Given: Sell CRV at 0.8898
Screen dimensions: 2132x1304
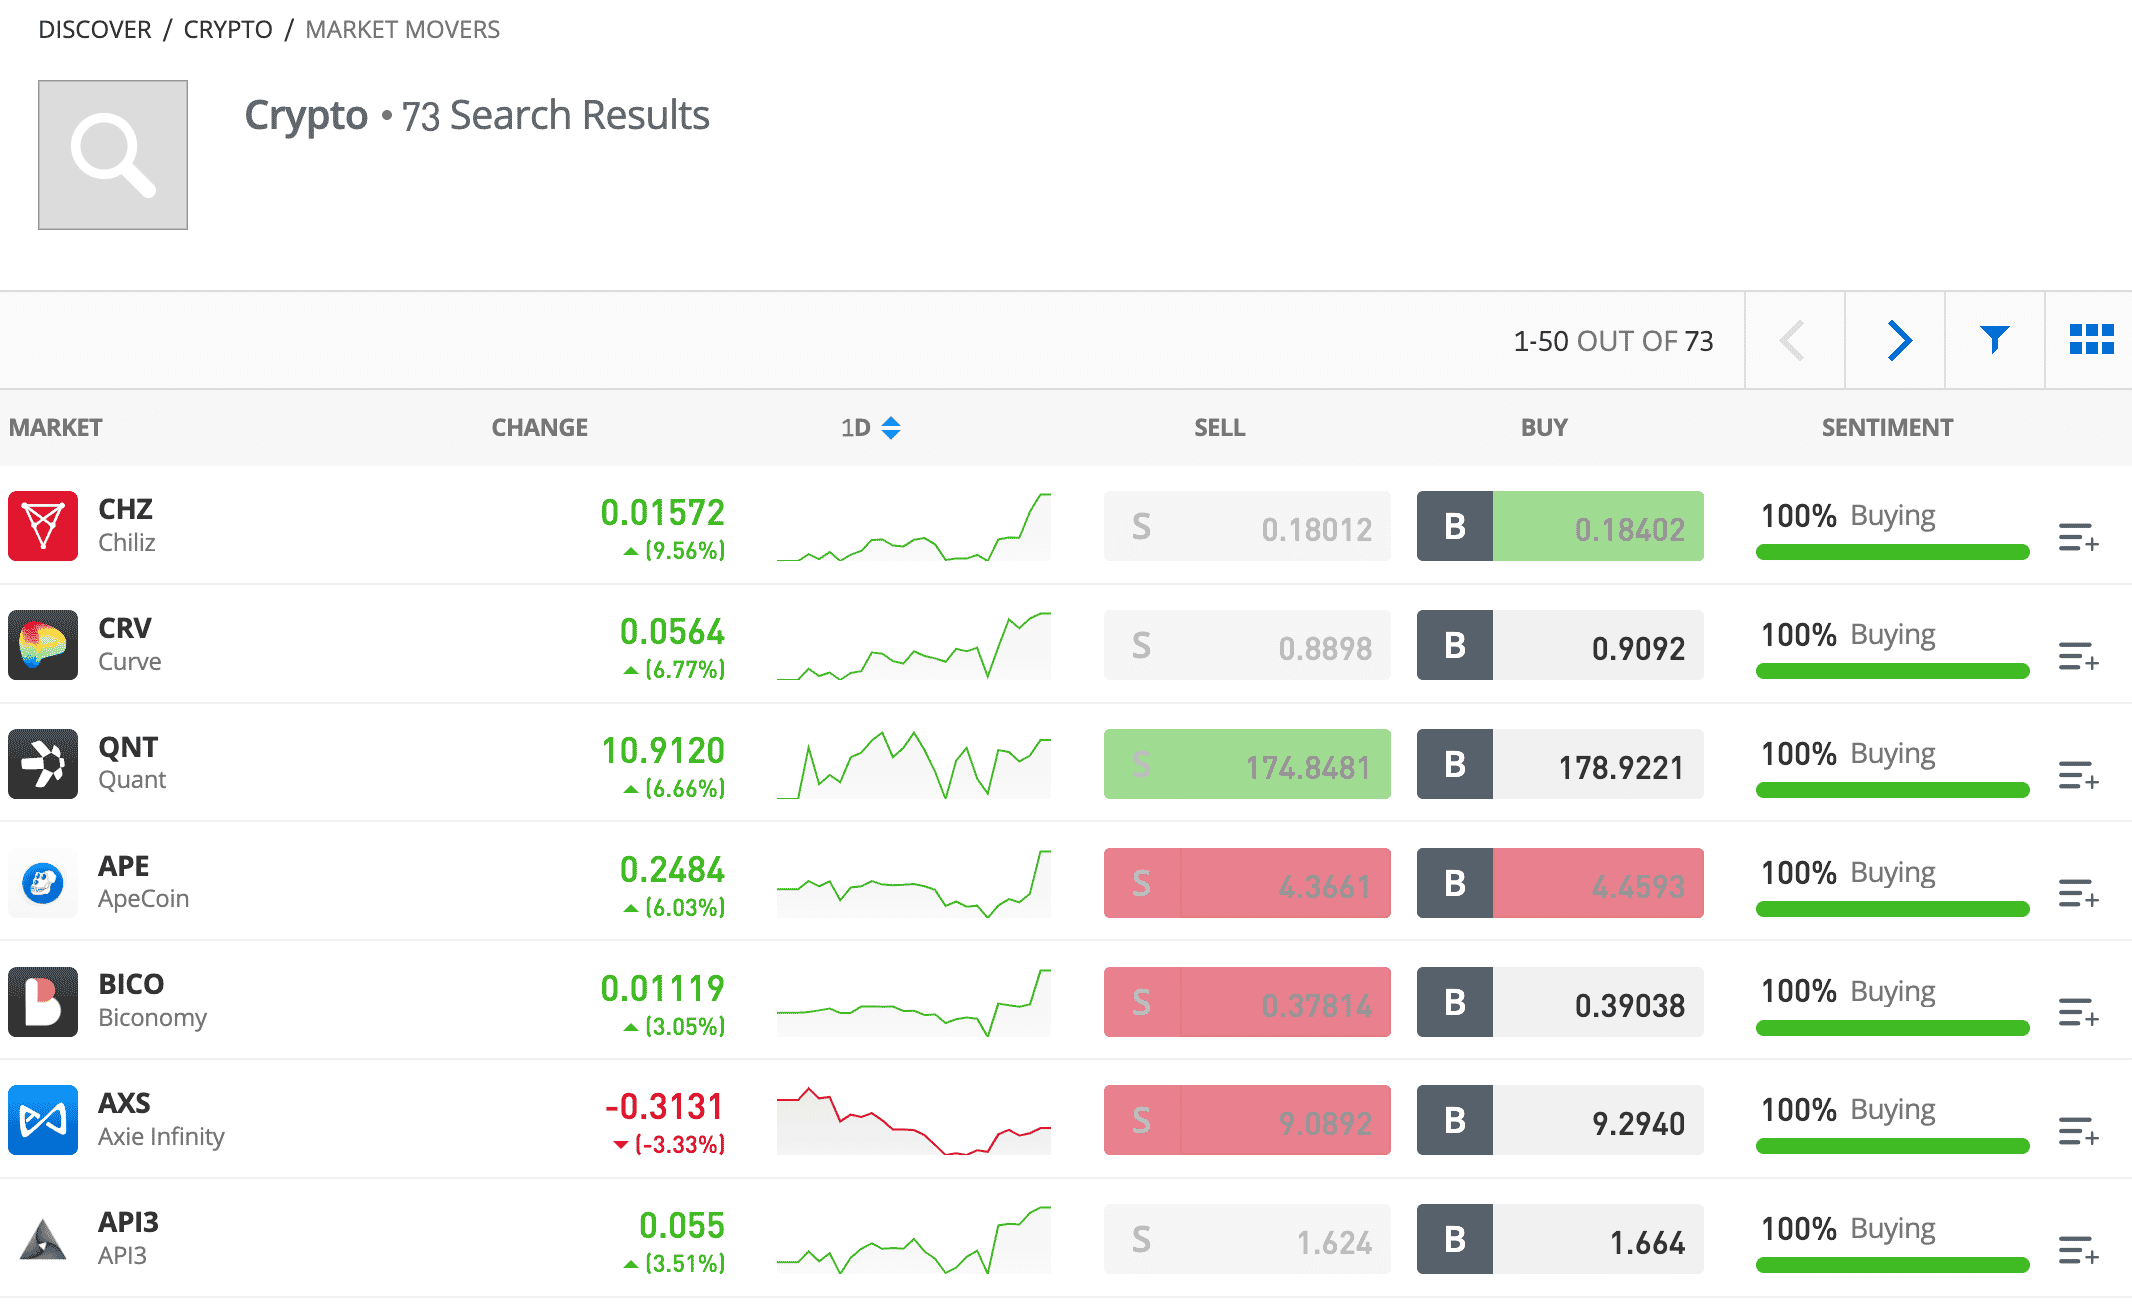Looking at the screenshot, I should [x=1247, y=645].
